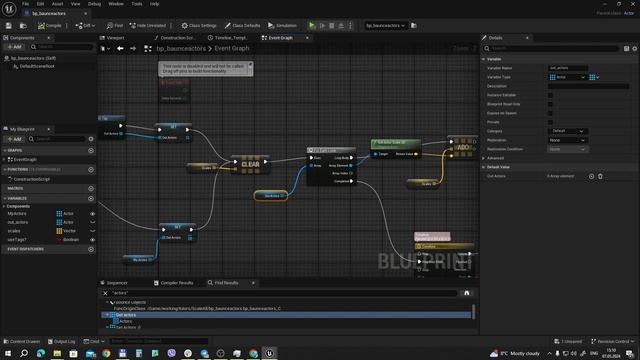Add new variable with Variables plus icon
This screenshot has width=640, height=360.
91,198
